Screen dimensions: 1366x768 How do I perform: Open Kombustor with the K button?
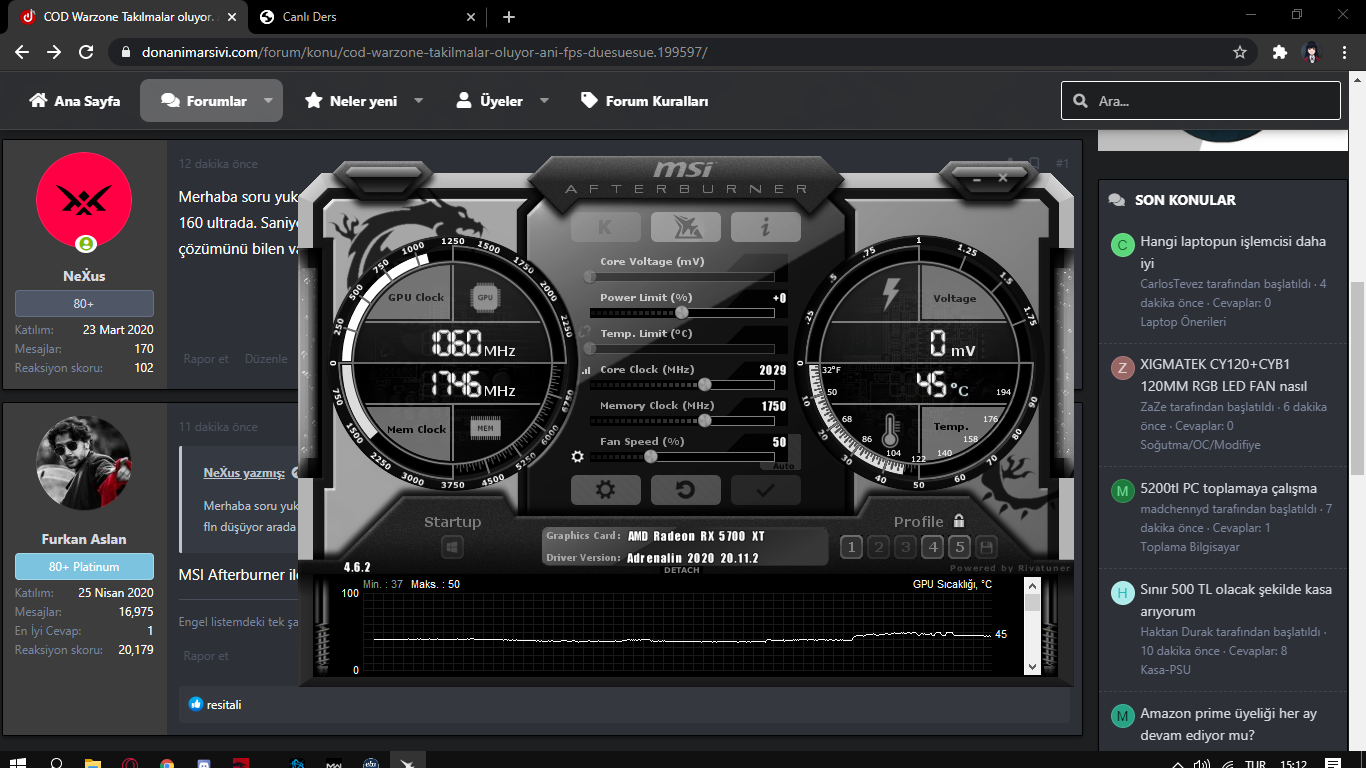pos(605,227)
